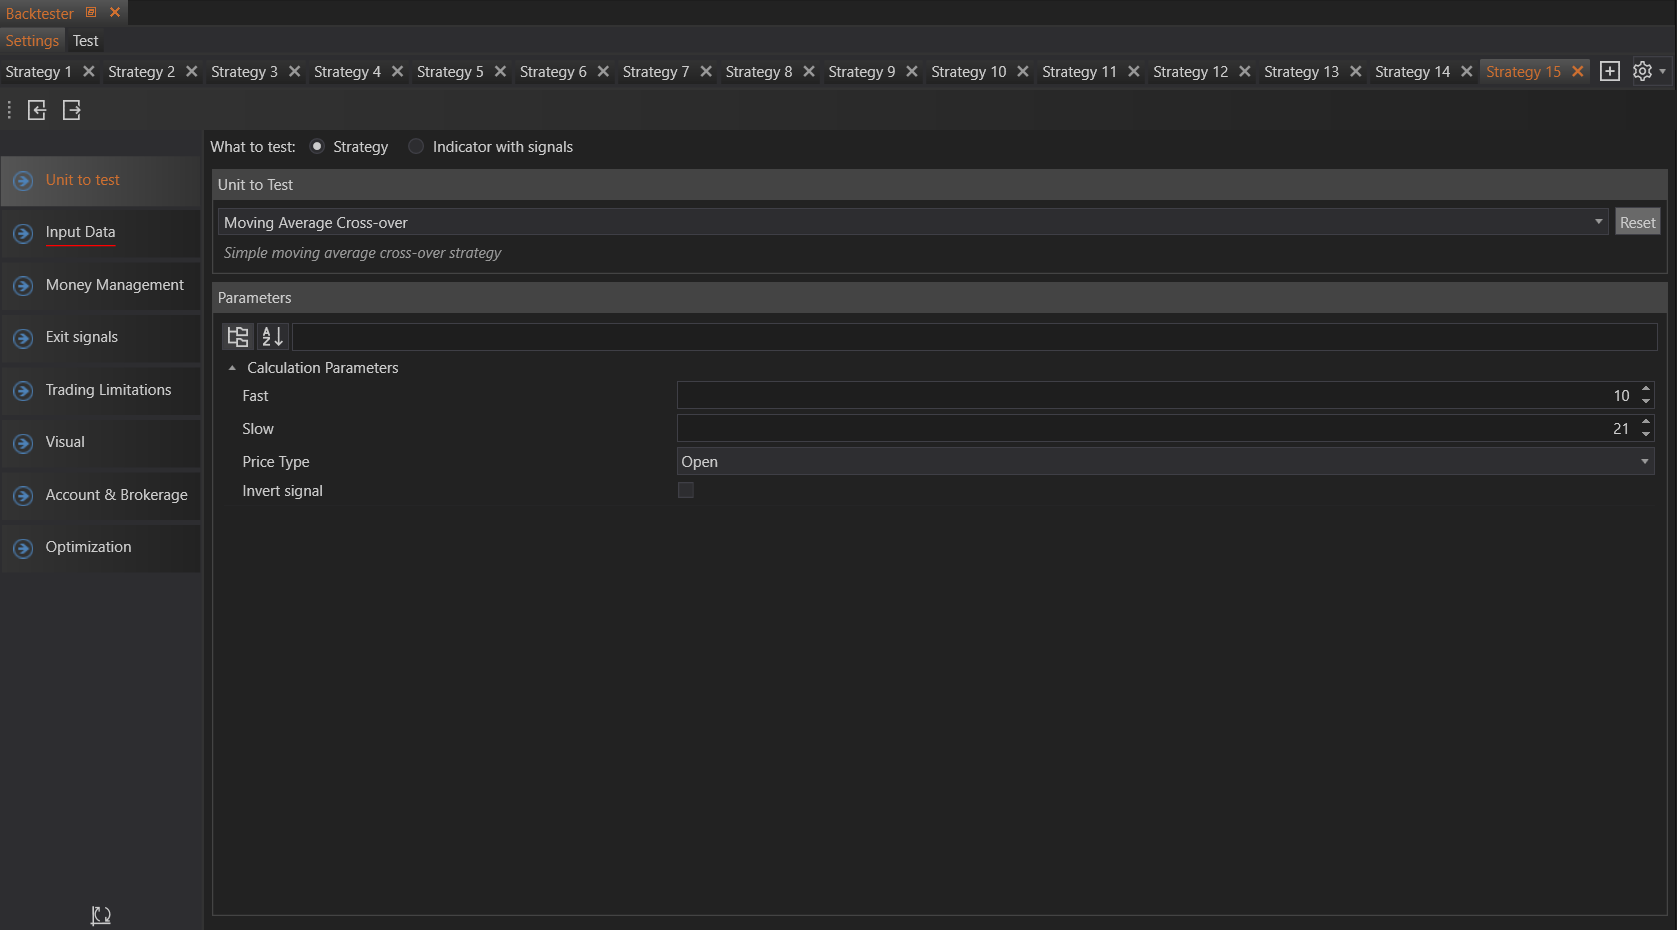The width and height of the screenshot is (1677, 930).
Task: Click the export settings icon in toolbar
Action: pos(72,110)
